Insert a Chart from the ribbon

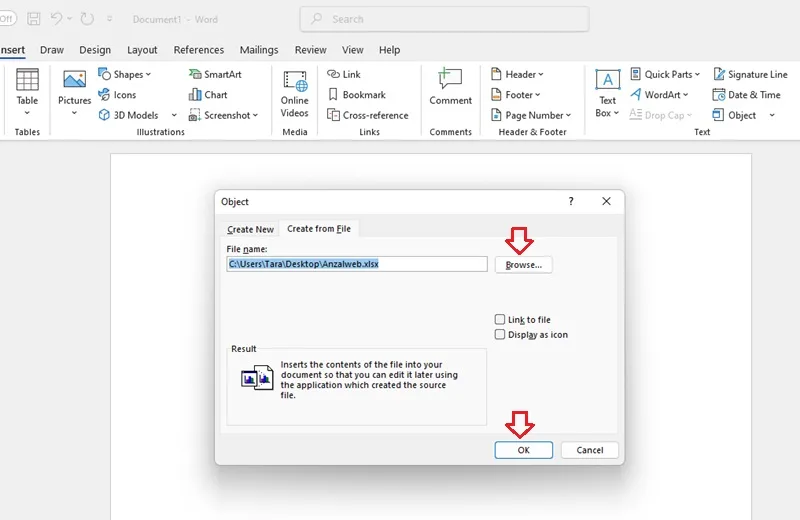pyautogui.click(x=195, y=94)
